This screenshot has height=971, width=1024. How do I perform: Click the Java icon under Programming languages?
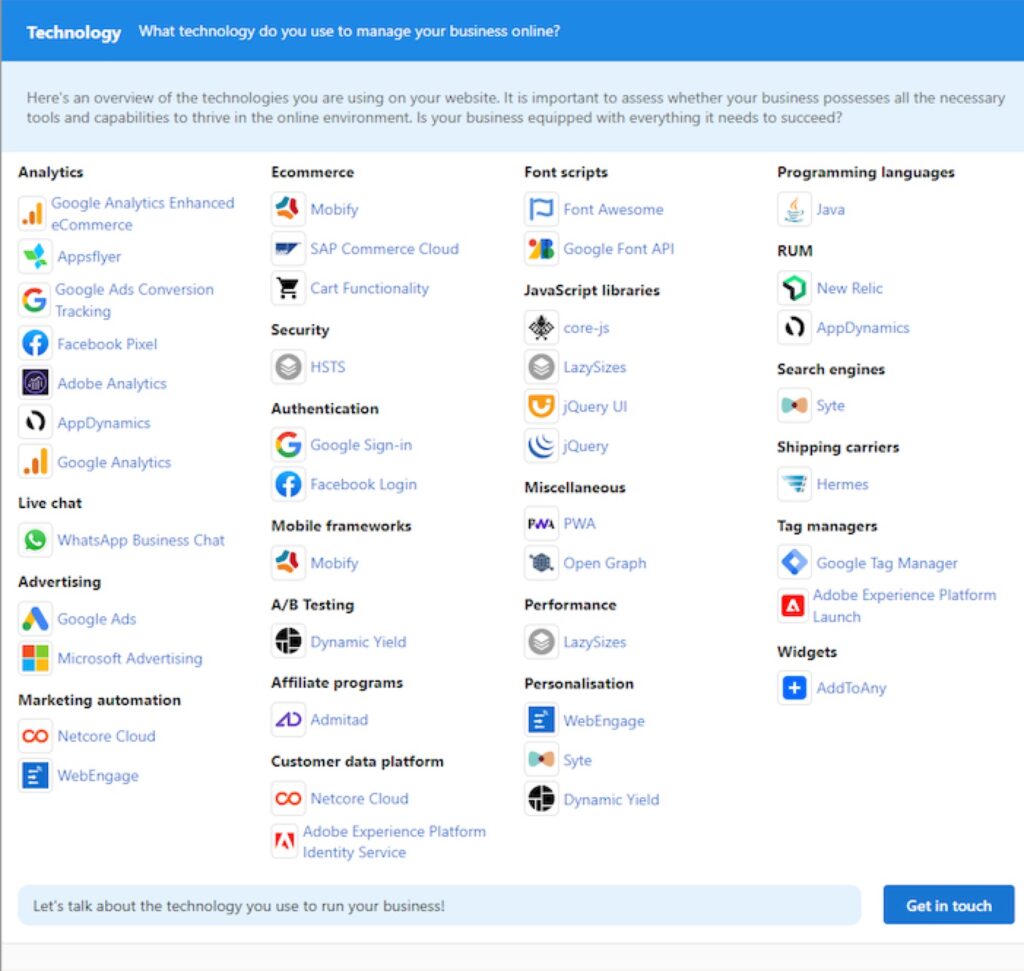(794, 209)
